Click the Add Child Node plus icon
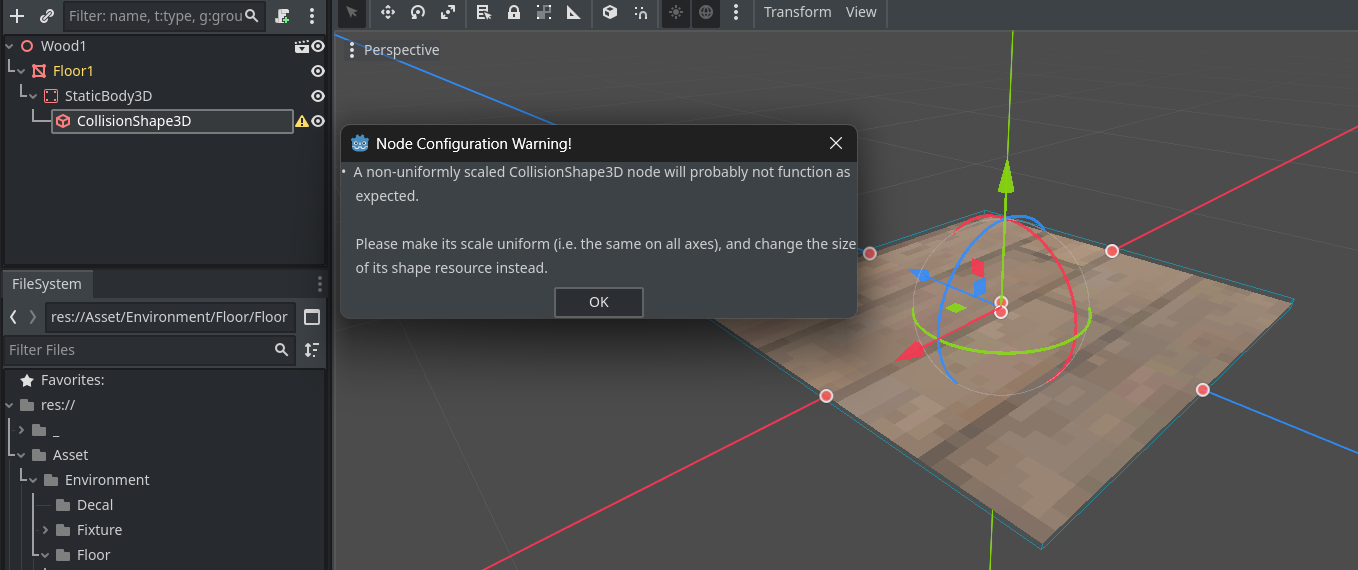This screenshot has width=1358, height=570. [x=17, y=16]
